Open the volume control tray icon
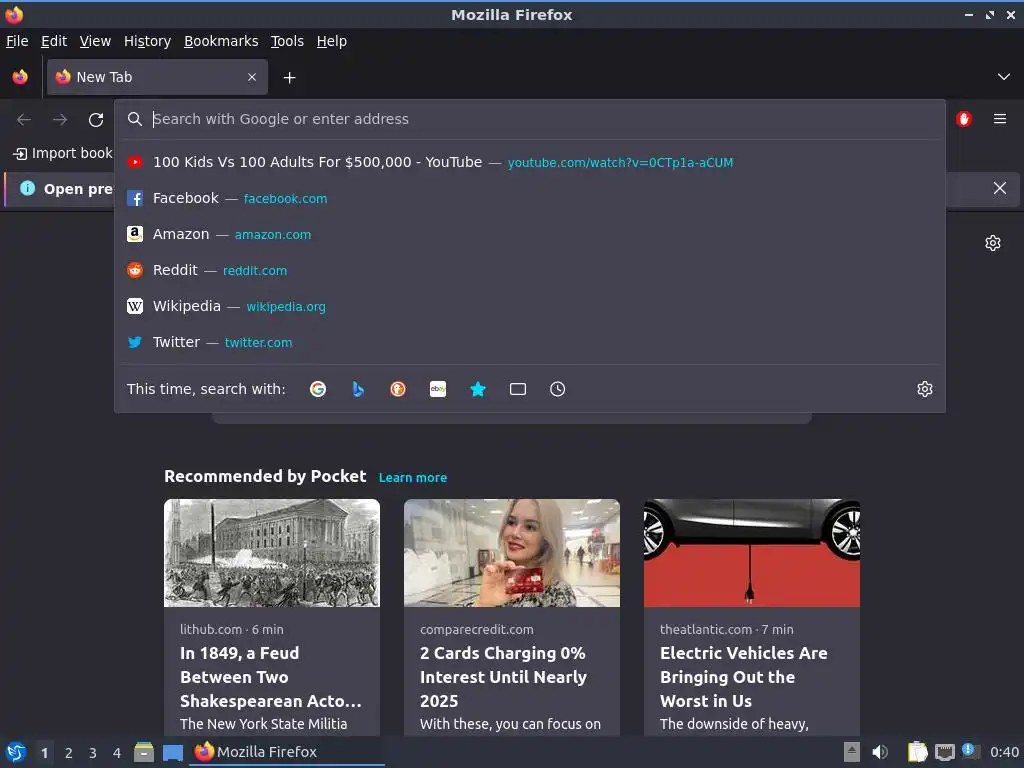Viewport: 1024px width, 768px height. 880,752
